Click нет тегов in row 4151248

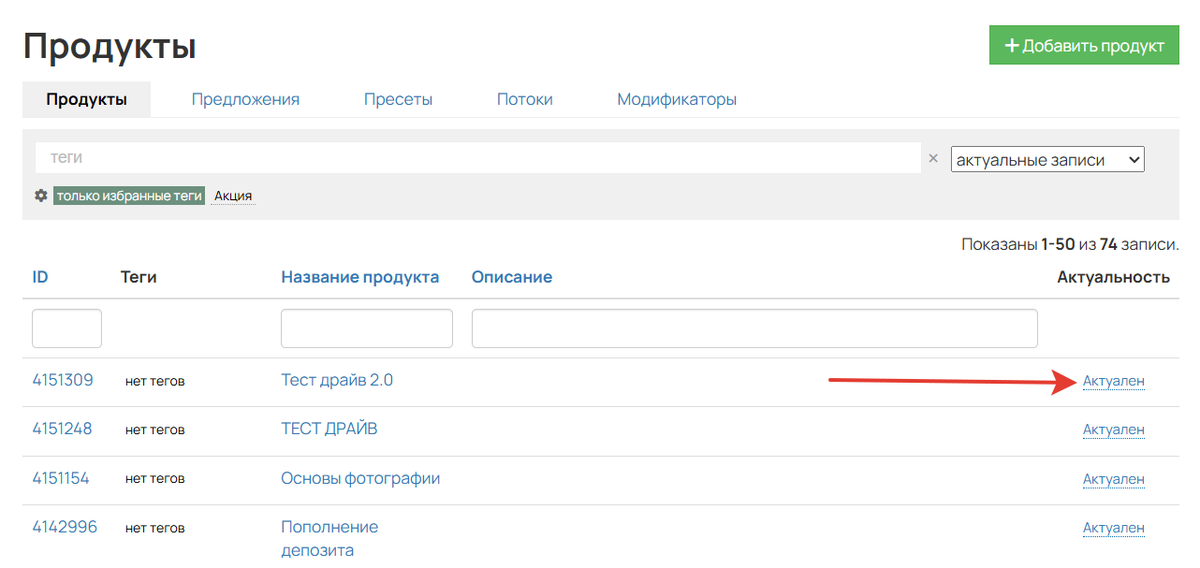pyautogui.click(x=155, y=430)
